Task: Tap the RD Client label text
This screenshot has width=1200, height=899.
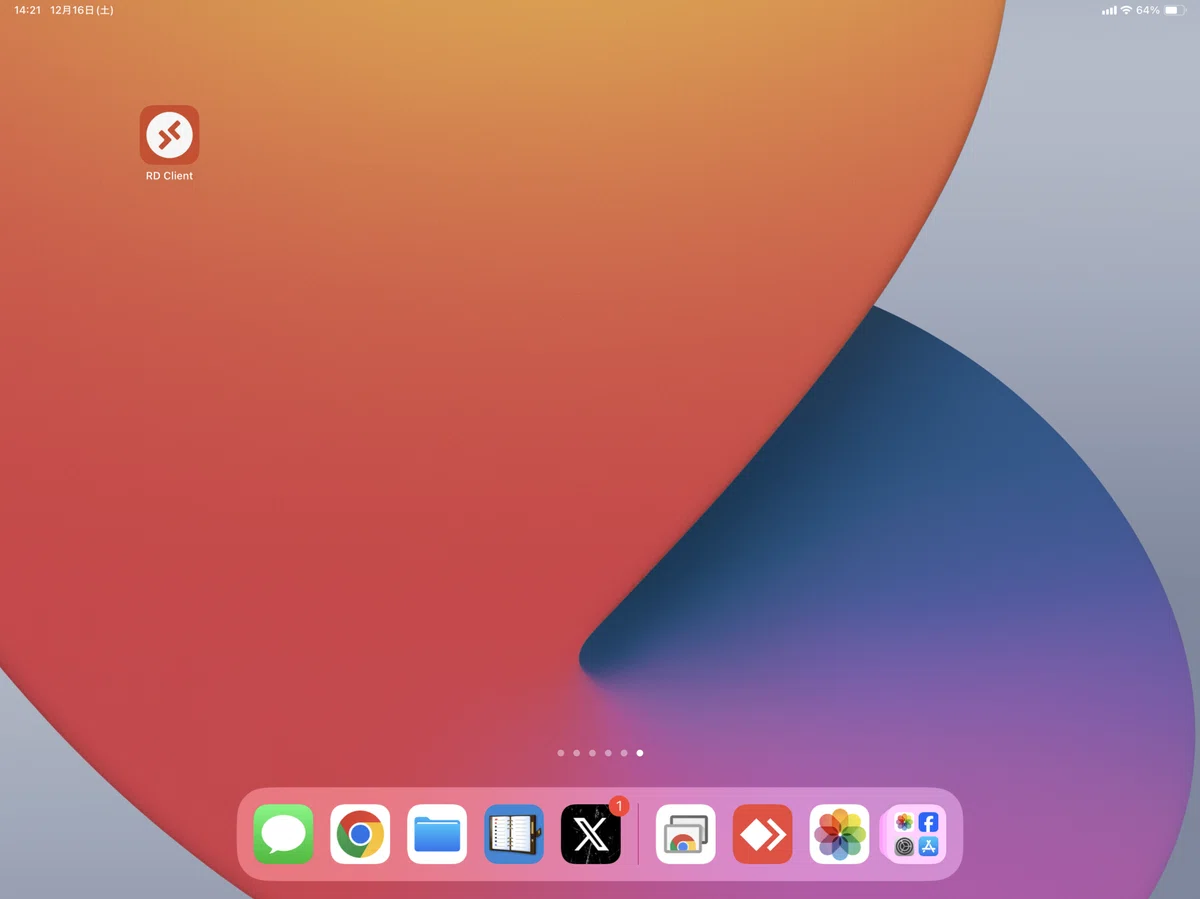Action: (x=169, y=176)
